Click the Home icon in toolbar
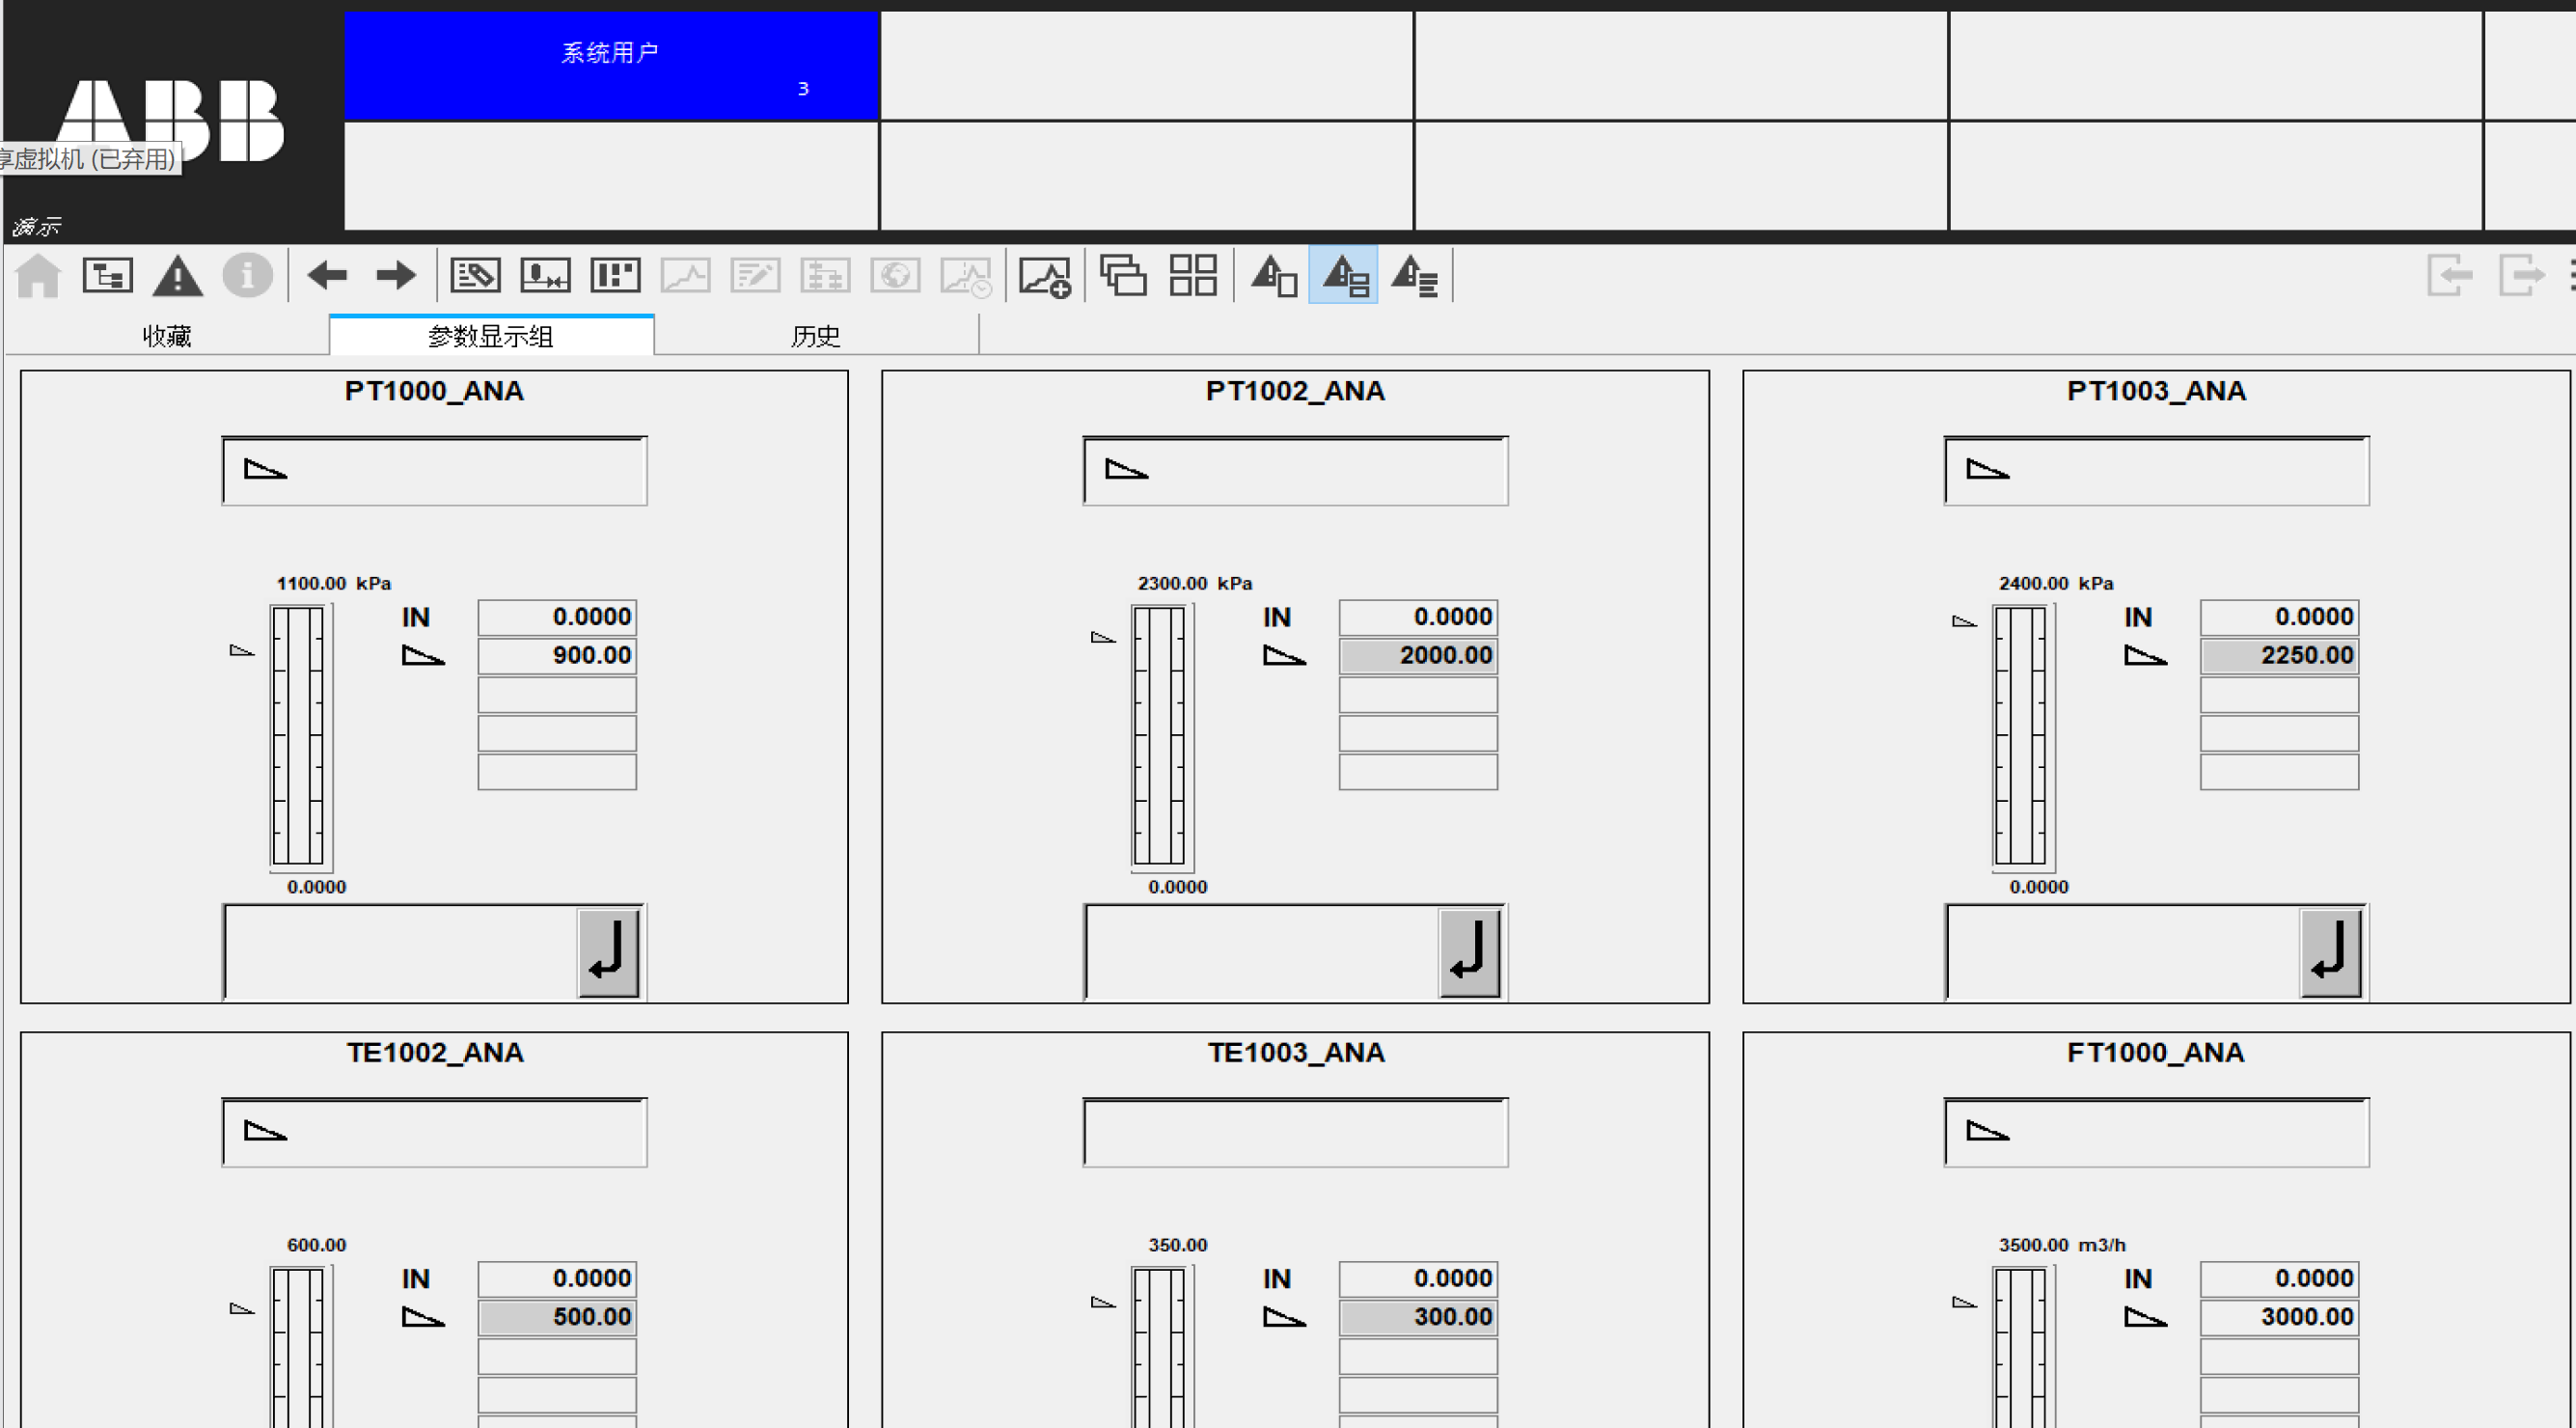2576x1428 pixels. tap(38, 275)
